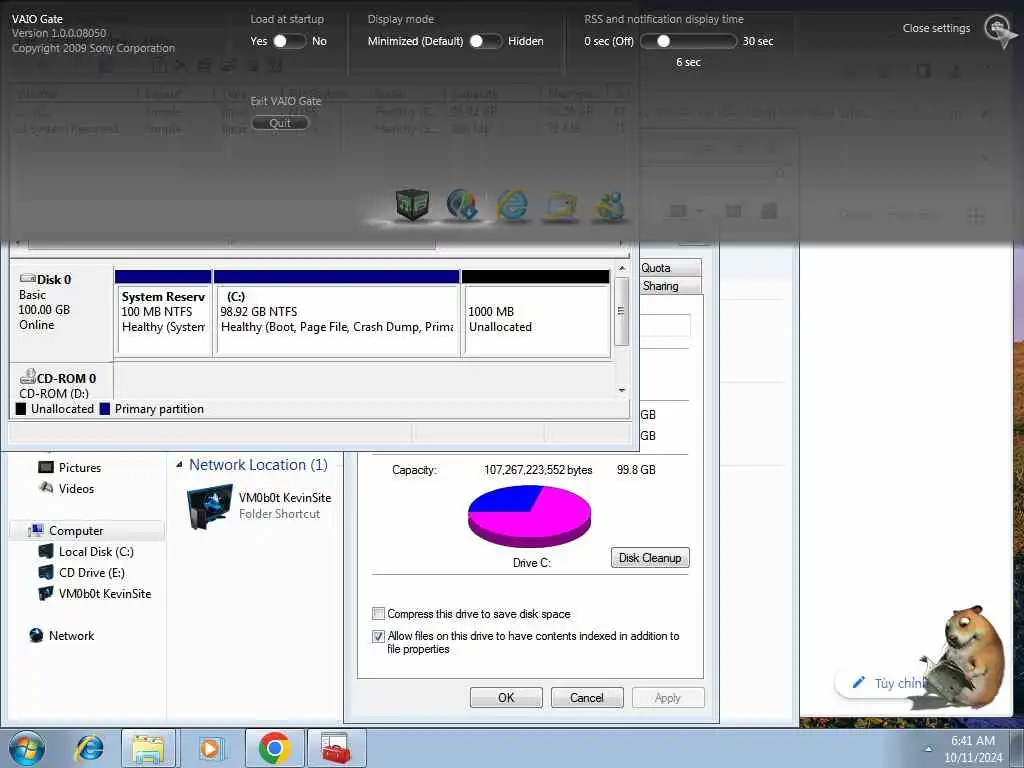Open the green media cube icon in VAIO Gate dock
Viewport: 1024px width, 768px height.
[x=412, y=204]
